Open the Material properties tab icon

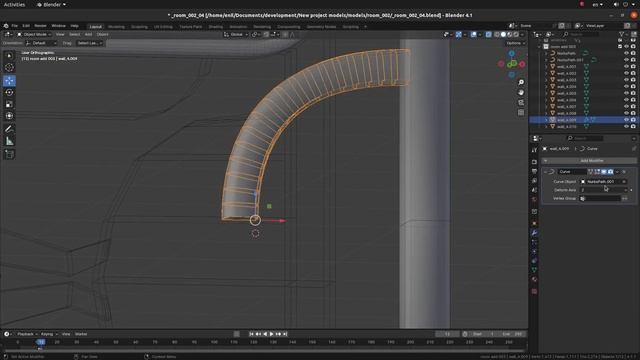click(x=534, y=280)
